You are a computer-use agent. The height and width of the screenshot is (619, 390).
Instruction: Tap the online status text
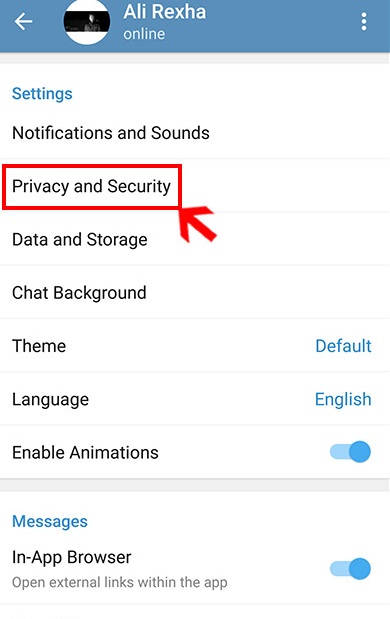point(144,34)
